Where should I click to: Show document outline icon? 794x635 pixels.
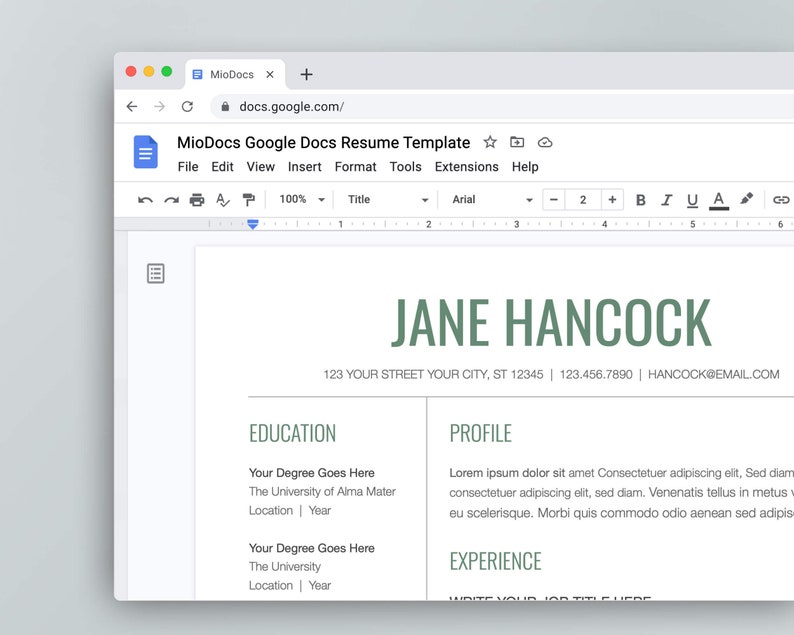pyautogui.click(x=155, y=273)
